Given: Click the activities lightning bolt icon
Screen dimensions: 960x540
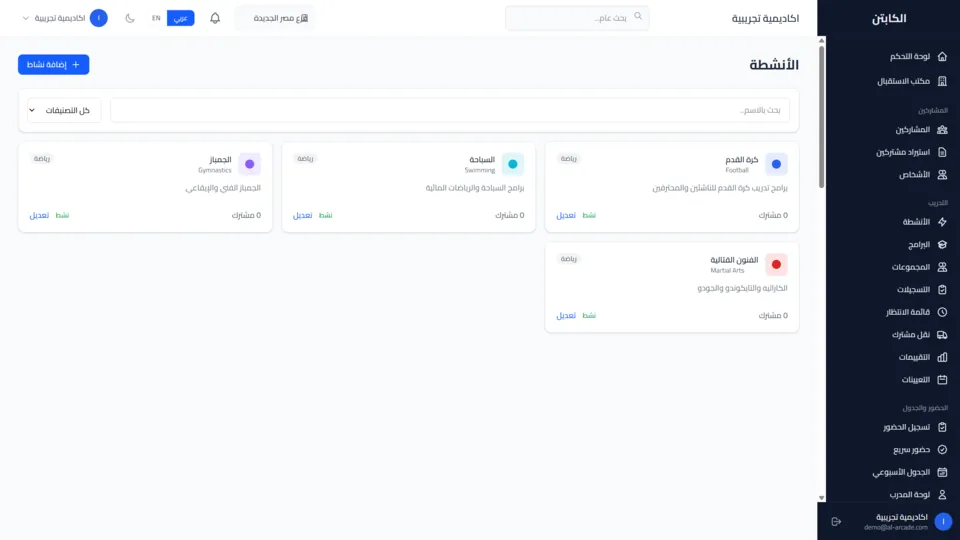Looking at the screenshot, I should coord(942,222).
